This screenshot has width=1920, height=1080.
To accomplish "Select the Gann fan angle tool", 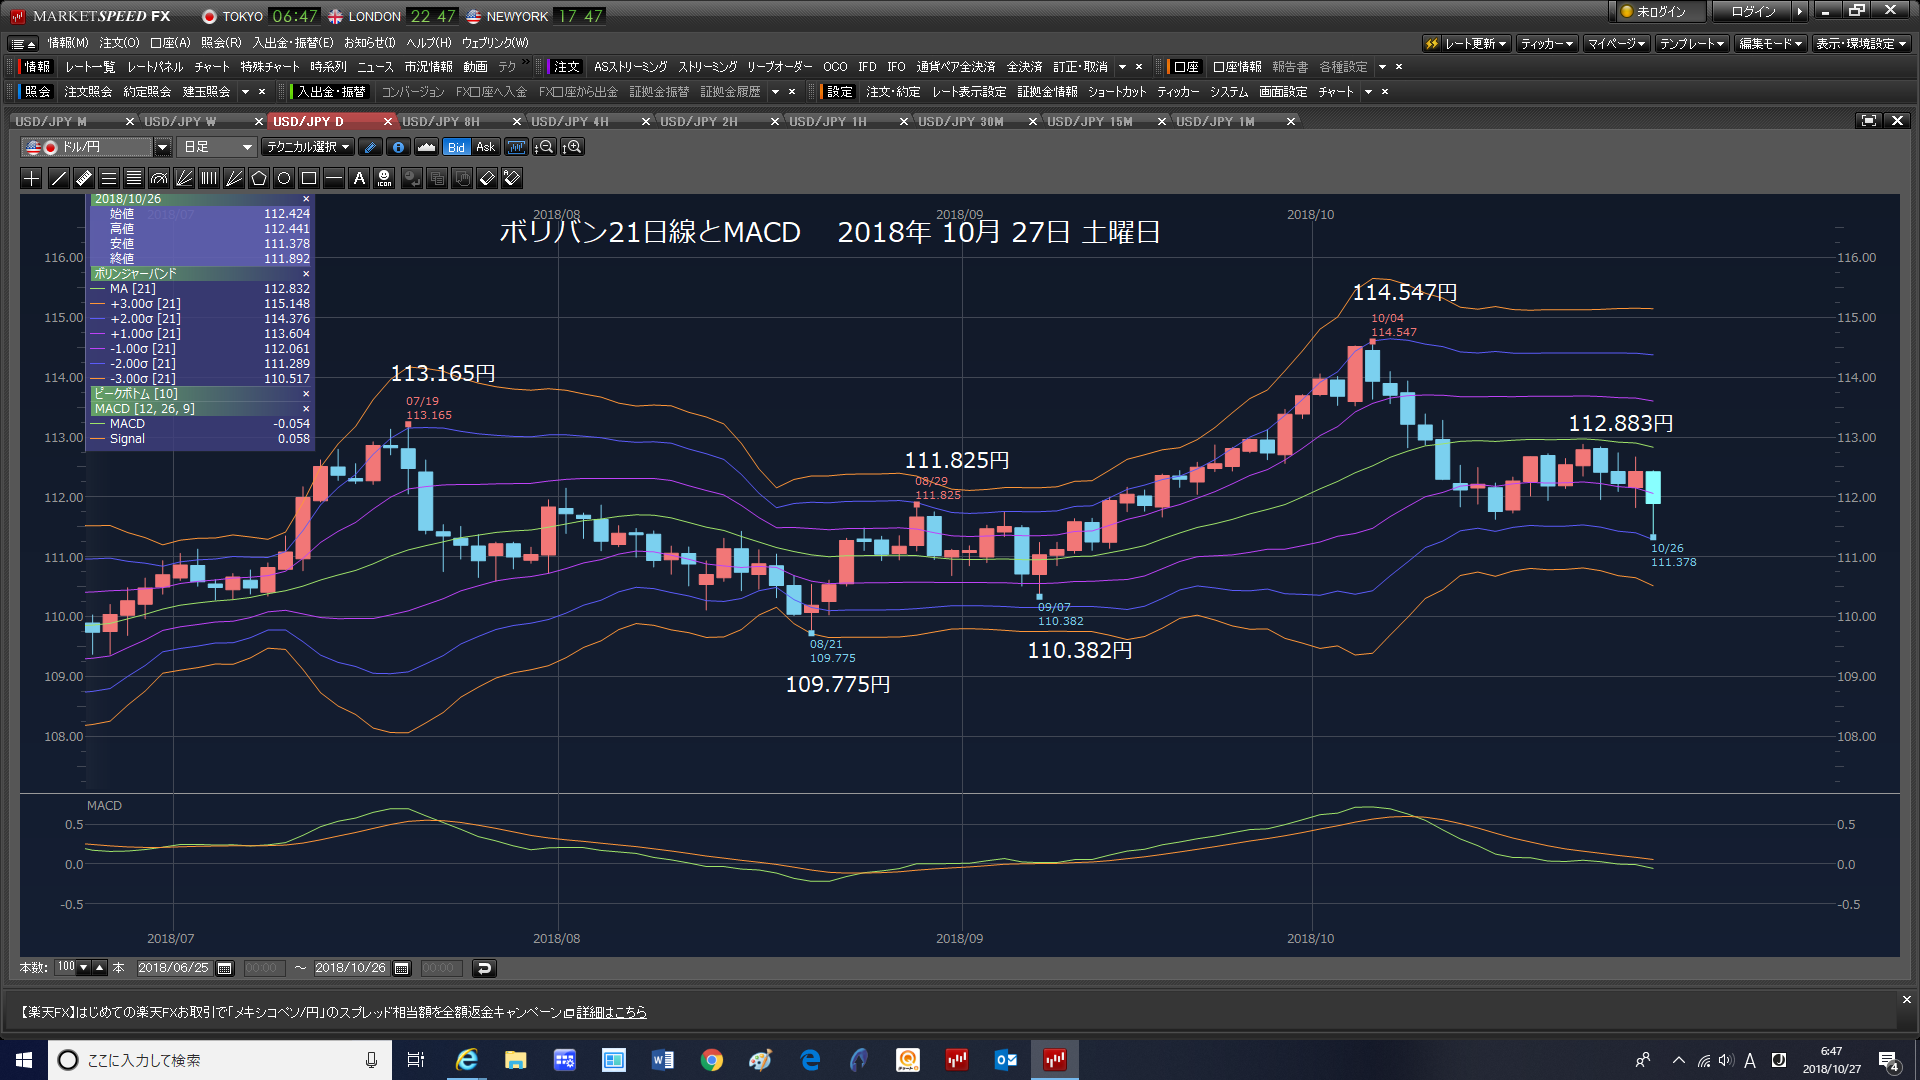I will point(234,178).
